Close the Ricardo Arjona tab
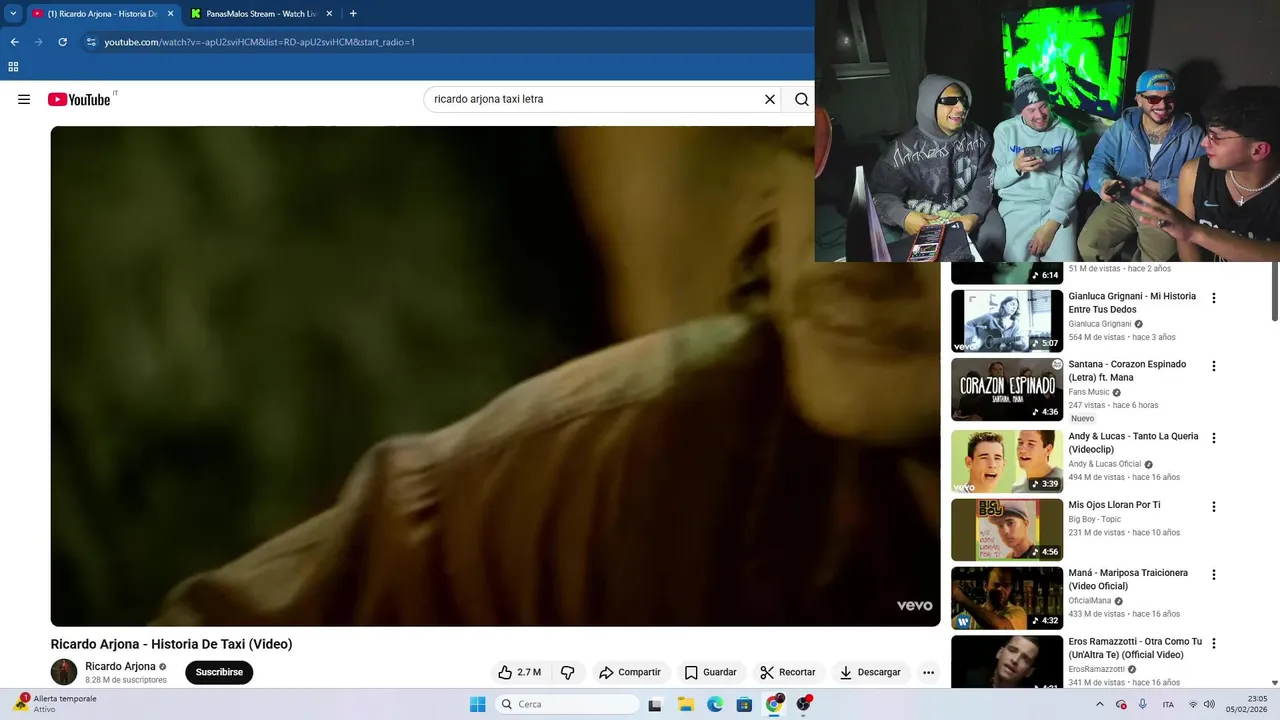 point(170,14)
